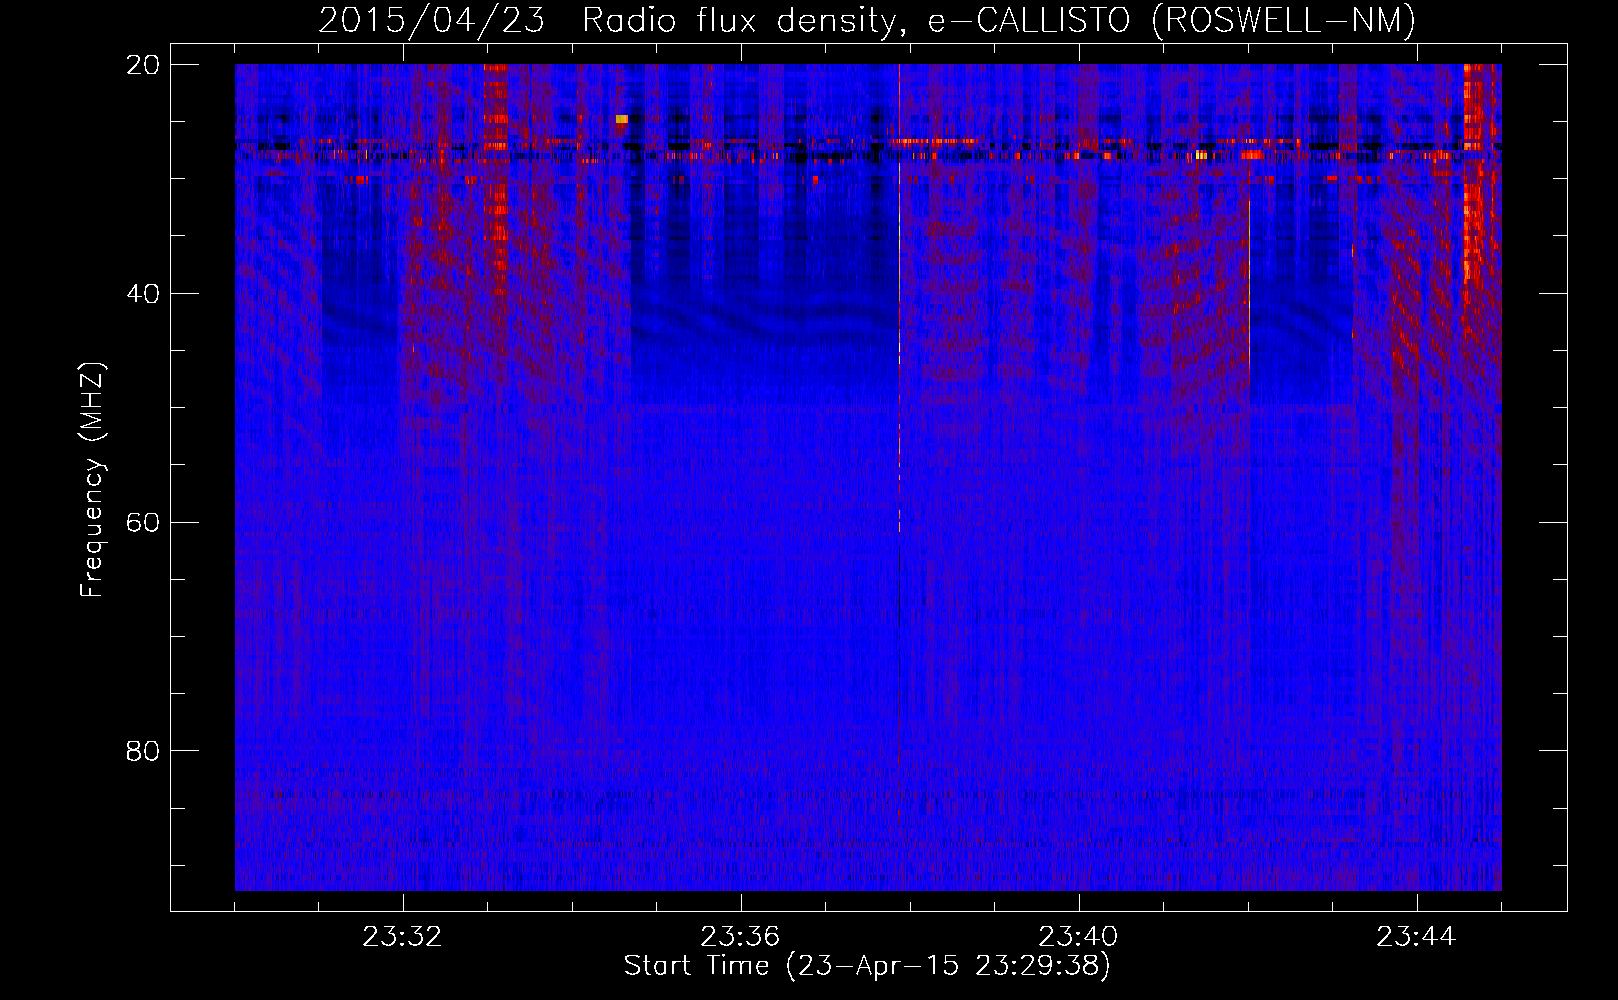Click the "Frequency (MHZ)" axis label

pos(92,480)
